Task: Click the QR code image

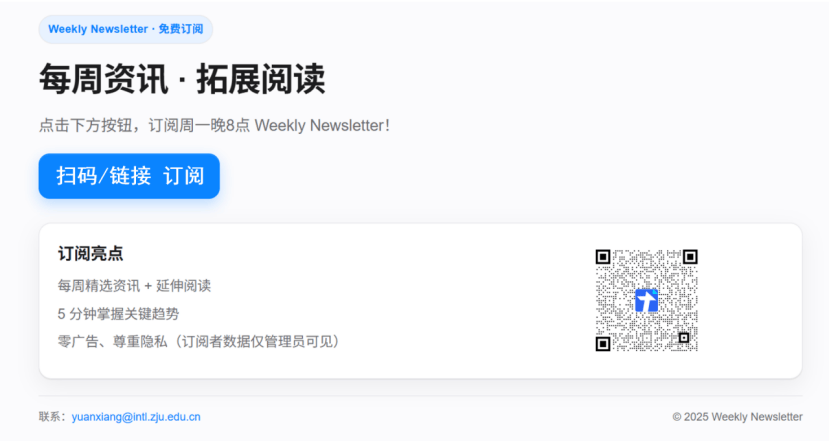Action: tap(646, 300)
